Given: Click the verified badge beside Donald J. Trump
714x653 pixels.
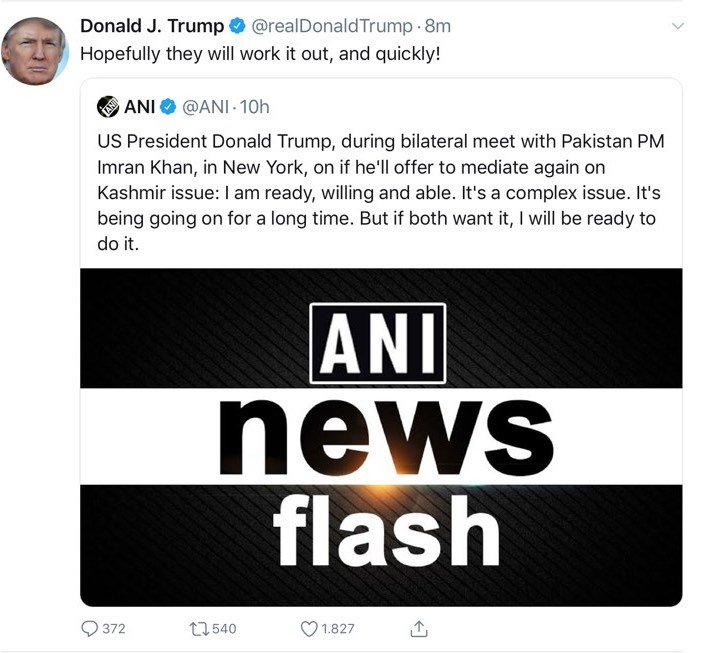Looking at the screenshot, I should (x=237, y=26).
